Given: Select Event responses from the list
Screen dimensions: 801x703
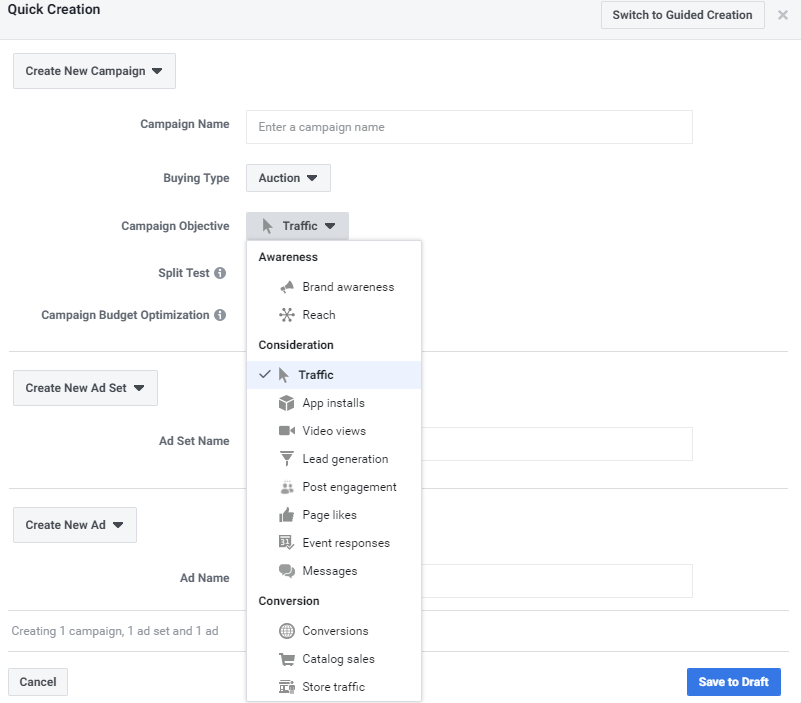Looking at the screenshot, I should [x=334, y=543].
